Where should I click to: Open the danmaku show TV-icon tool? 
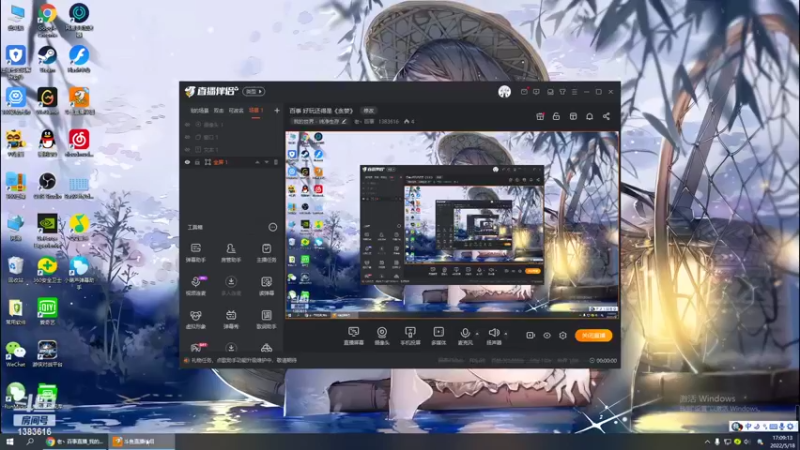point(231,319)
